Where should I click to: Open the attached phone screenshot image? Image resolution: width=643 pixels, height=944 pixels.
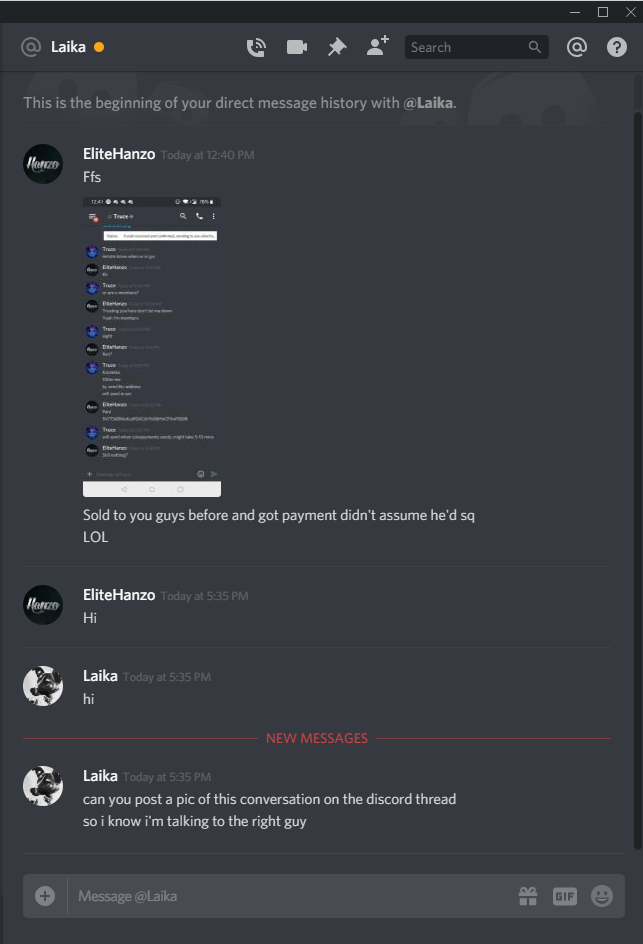coord(152,347)
